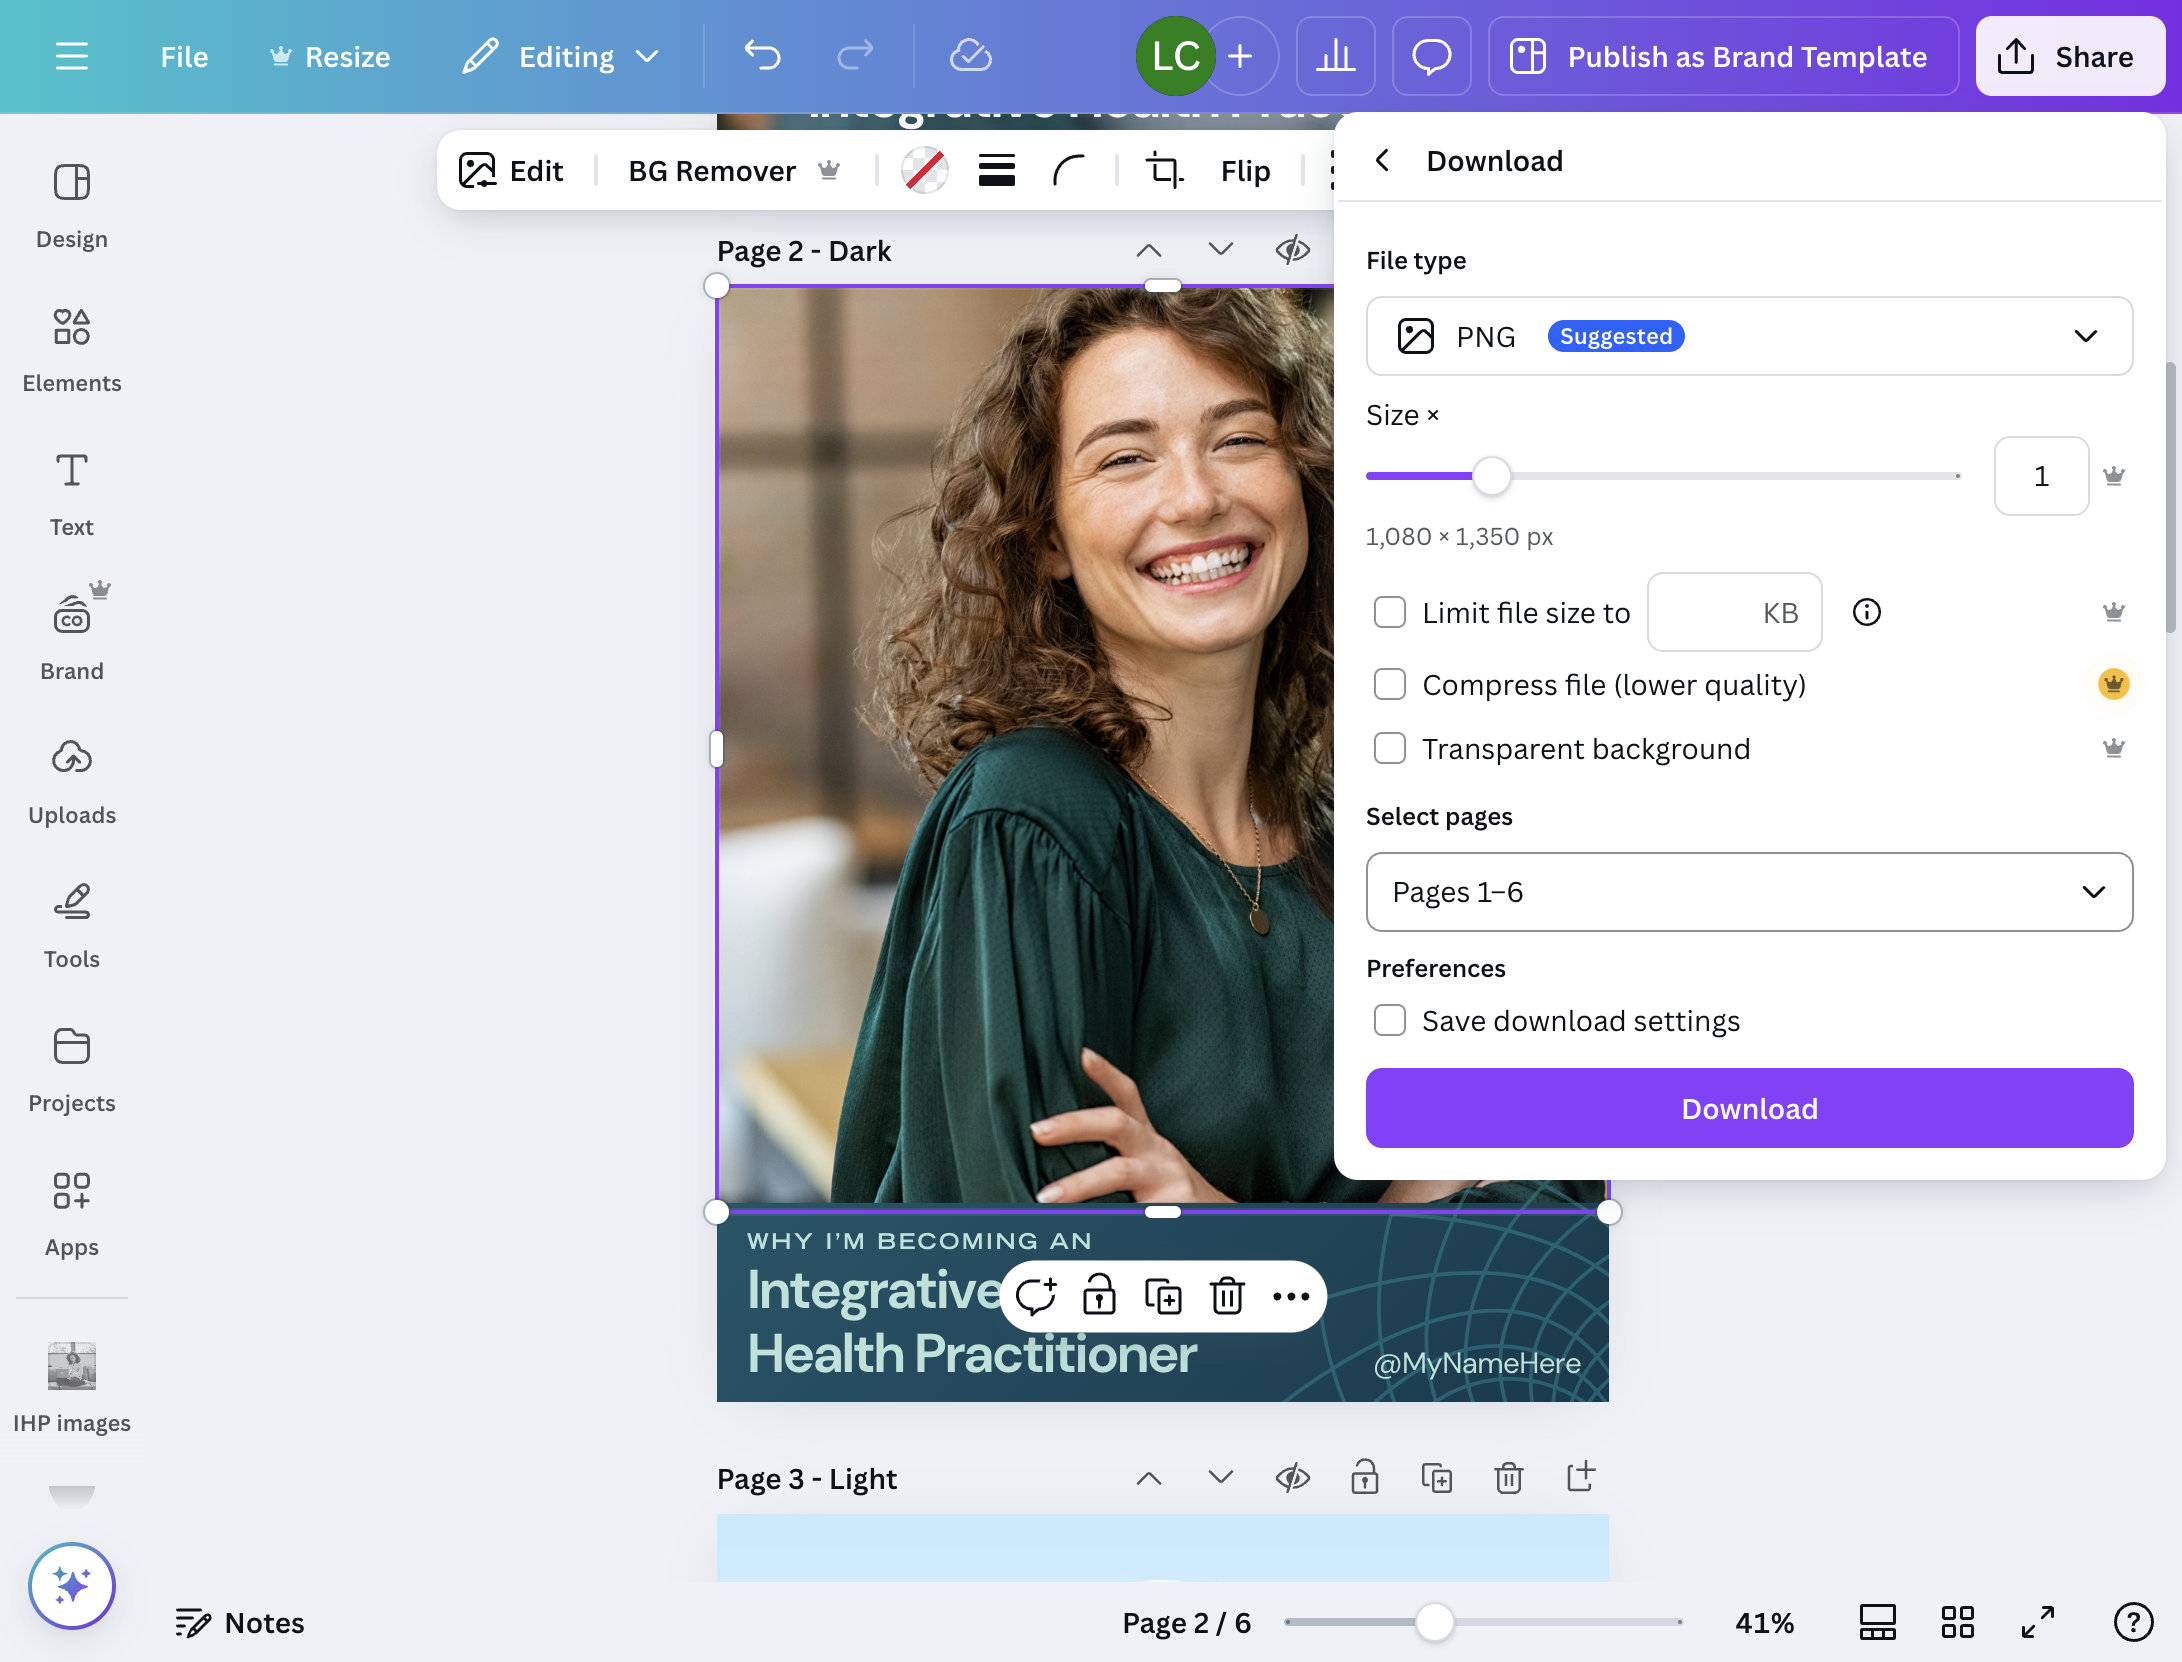Move Page 3 down with chevron
2182x1662 pixels.
click(x=1221, y=1478)
